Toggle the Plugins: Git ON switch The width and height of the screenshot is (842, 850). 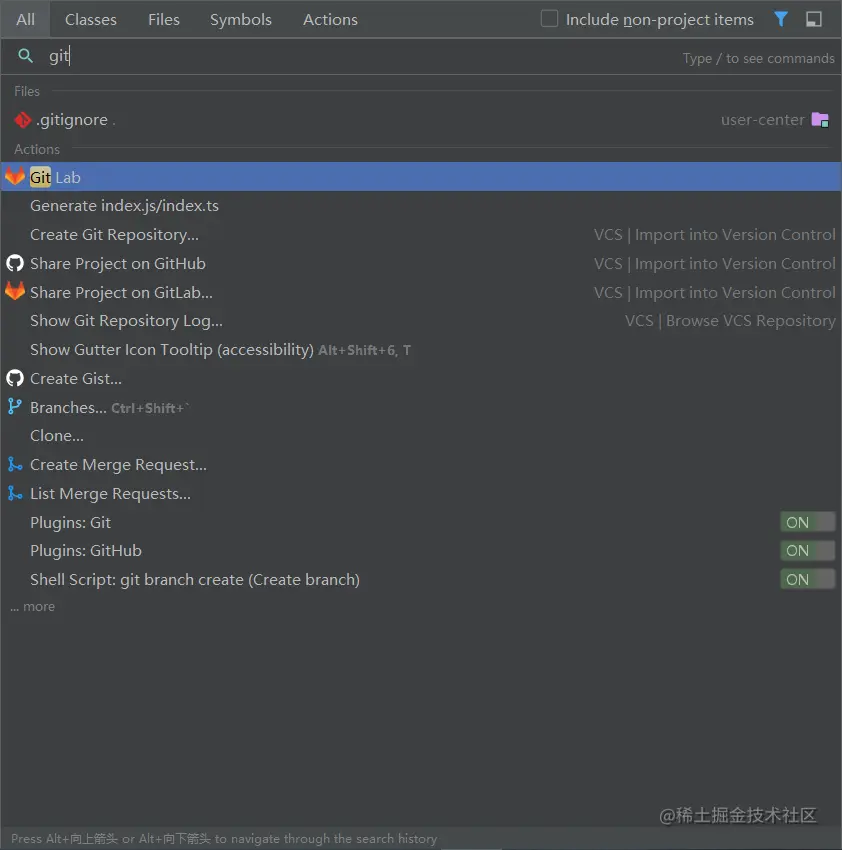(807, 522)
